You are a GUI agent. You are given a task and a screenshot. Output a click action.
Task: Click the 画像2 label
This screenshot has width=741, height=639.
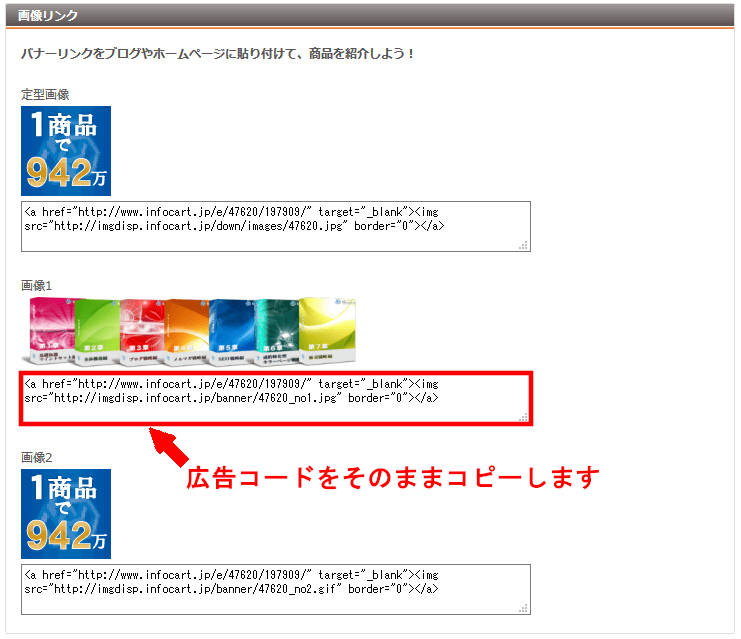[36, 458]
